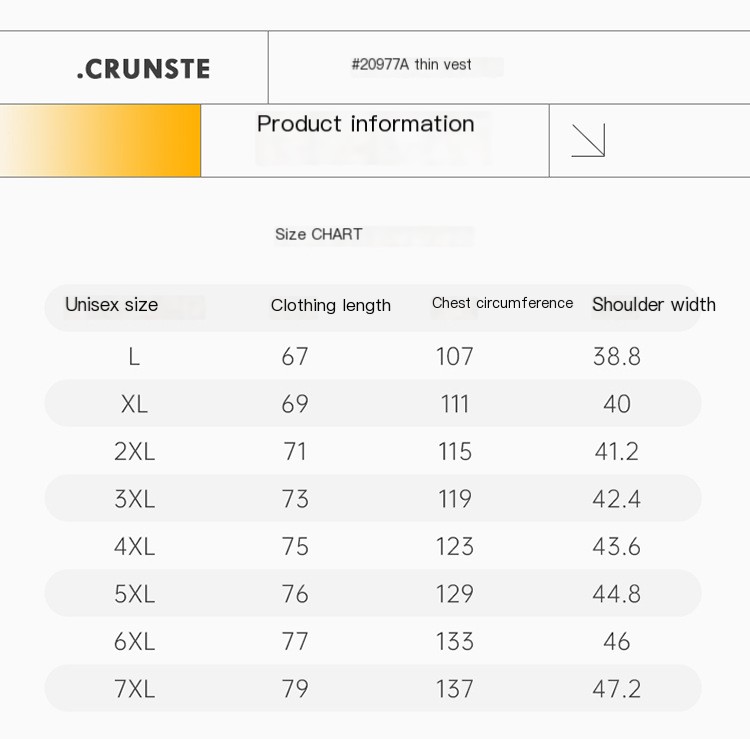This screenshot has width=750, height=739.
Task: Select the size '2XL' row label
Action: pyautogui.click(x=134, y=452)
